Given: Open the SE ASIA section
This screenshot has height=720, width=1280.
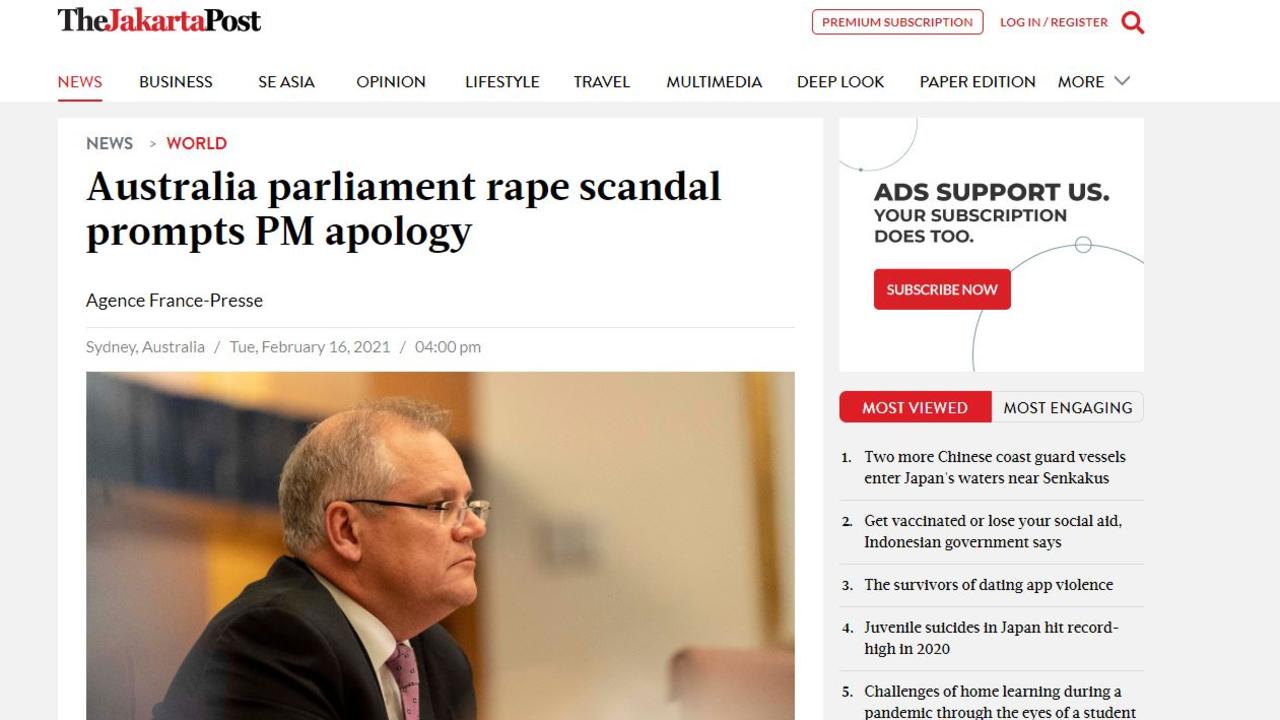Looking at the screenshot, I should coord(286,82).
